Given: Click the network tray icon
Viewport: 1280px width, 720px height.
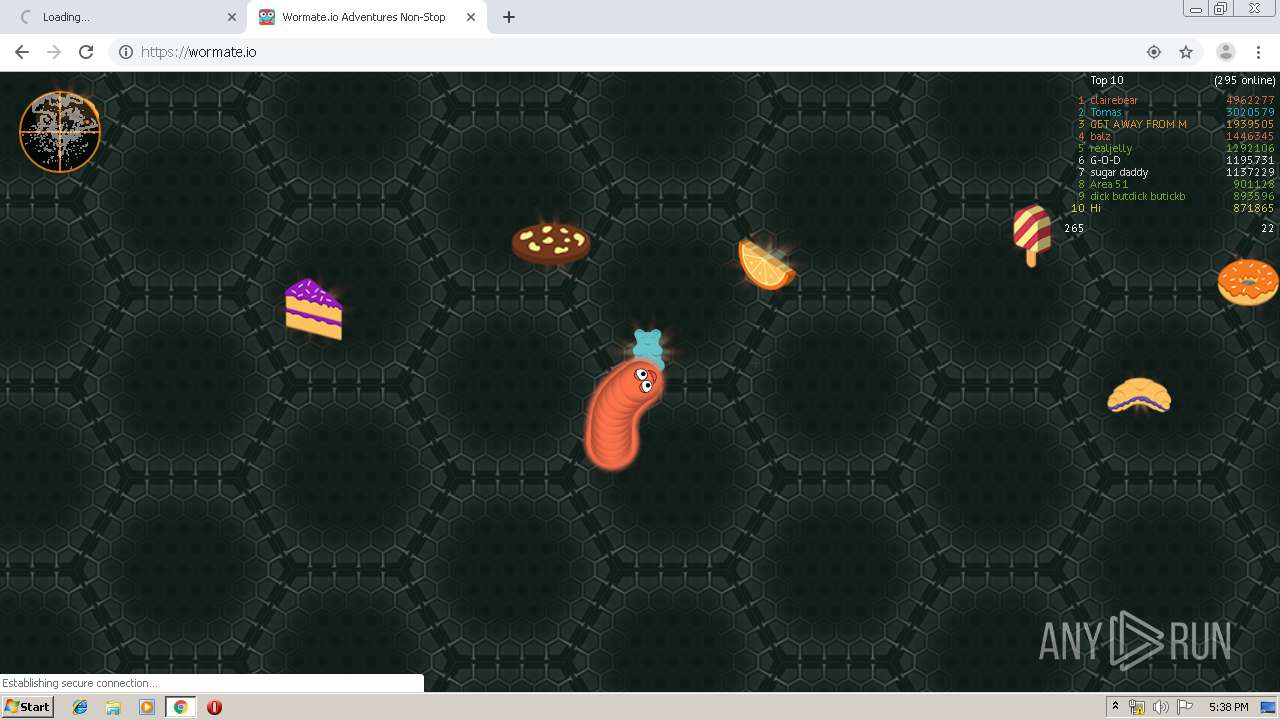Looking at the screenshot, I should (1137, 707).
